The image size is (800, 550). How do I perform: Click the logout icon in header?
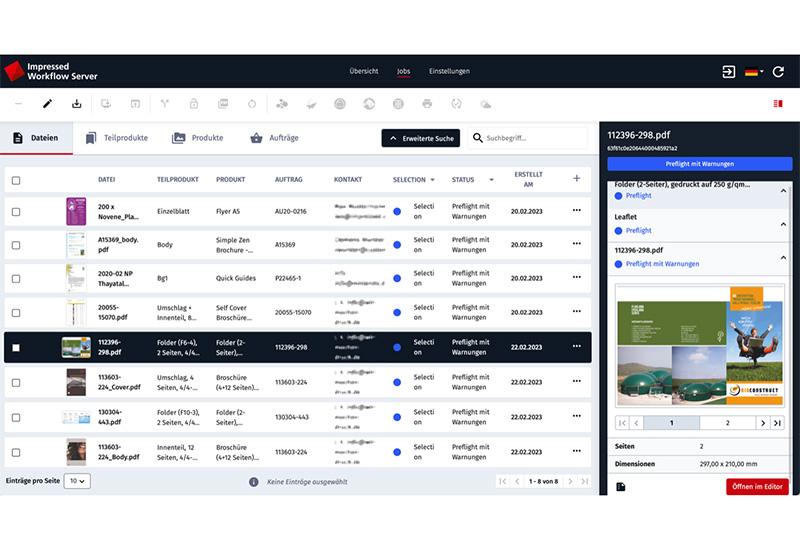(x=728, y=72)
